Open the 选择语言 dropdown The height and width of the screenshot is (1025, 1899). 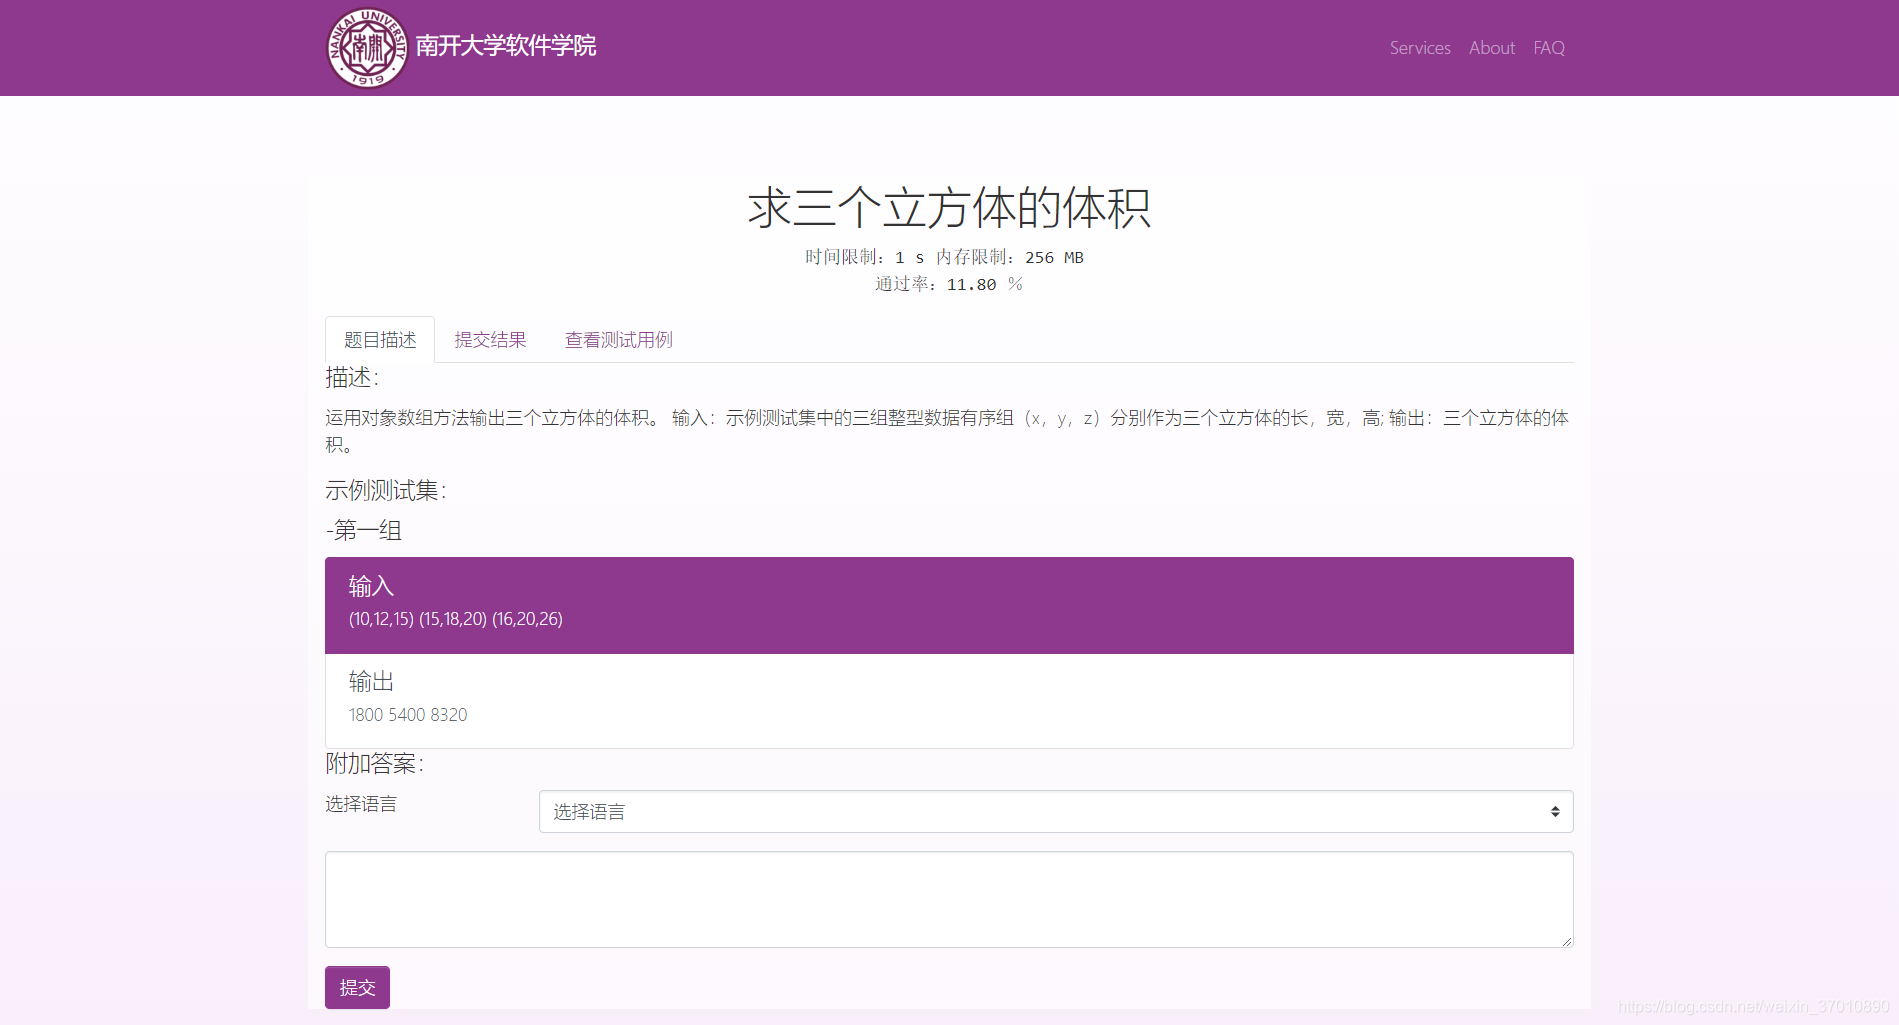(x=1056, y=812)
